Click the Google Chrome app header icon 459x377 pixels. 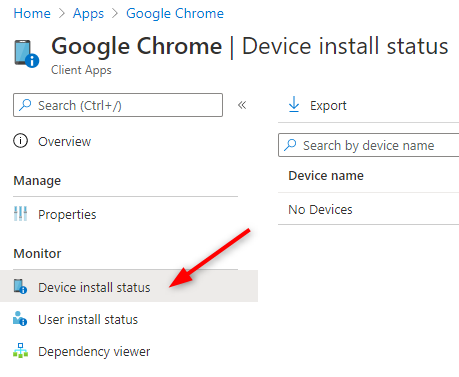(26, 54)
